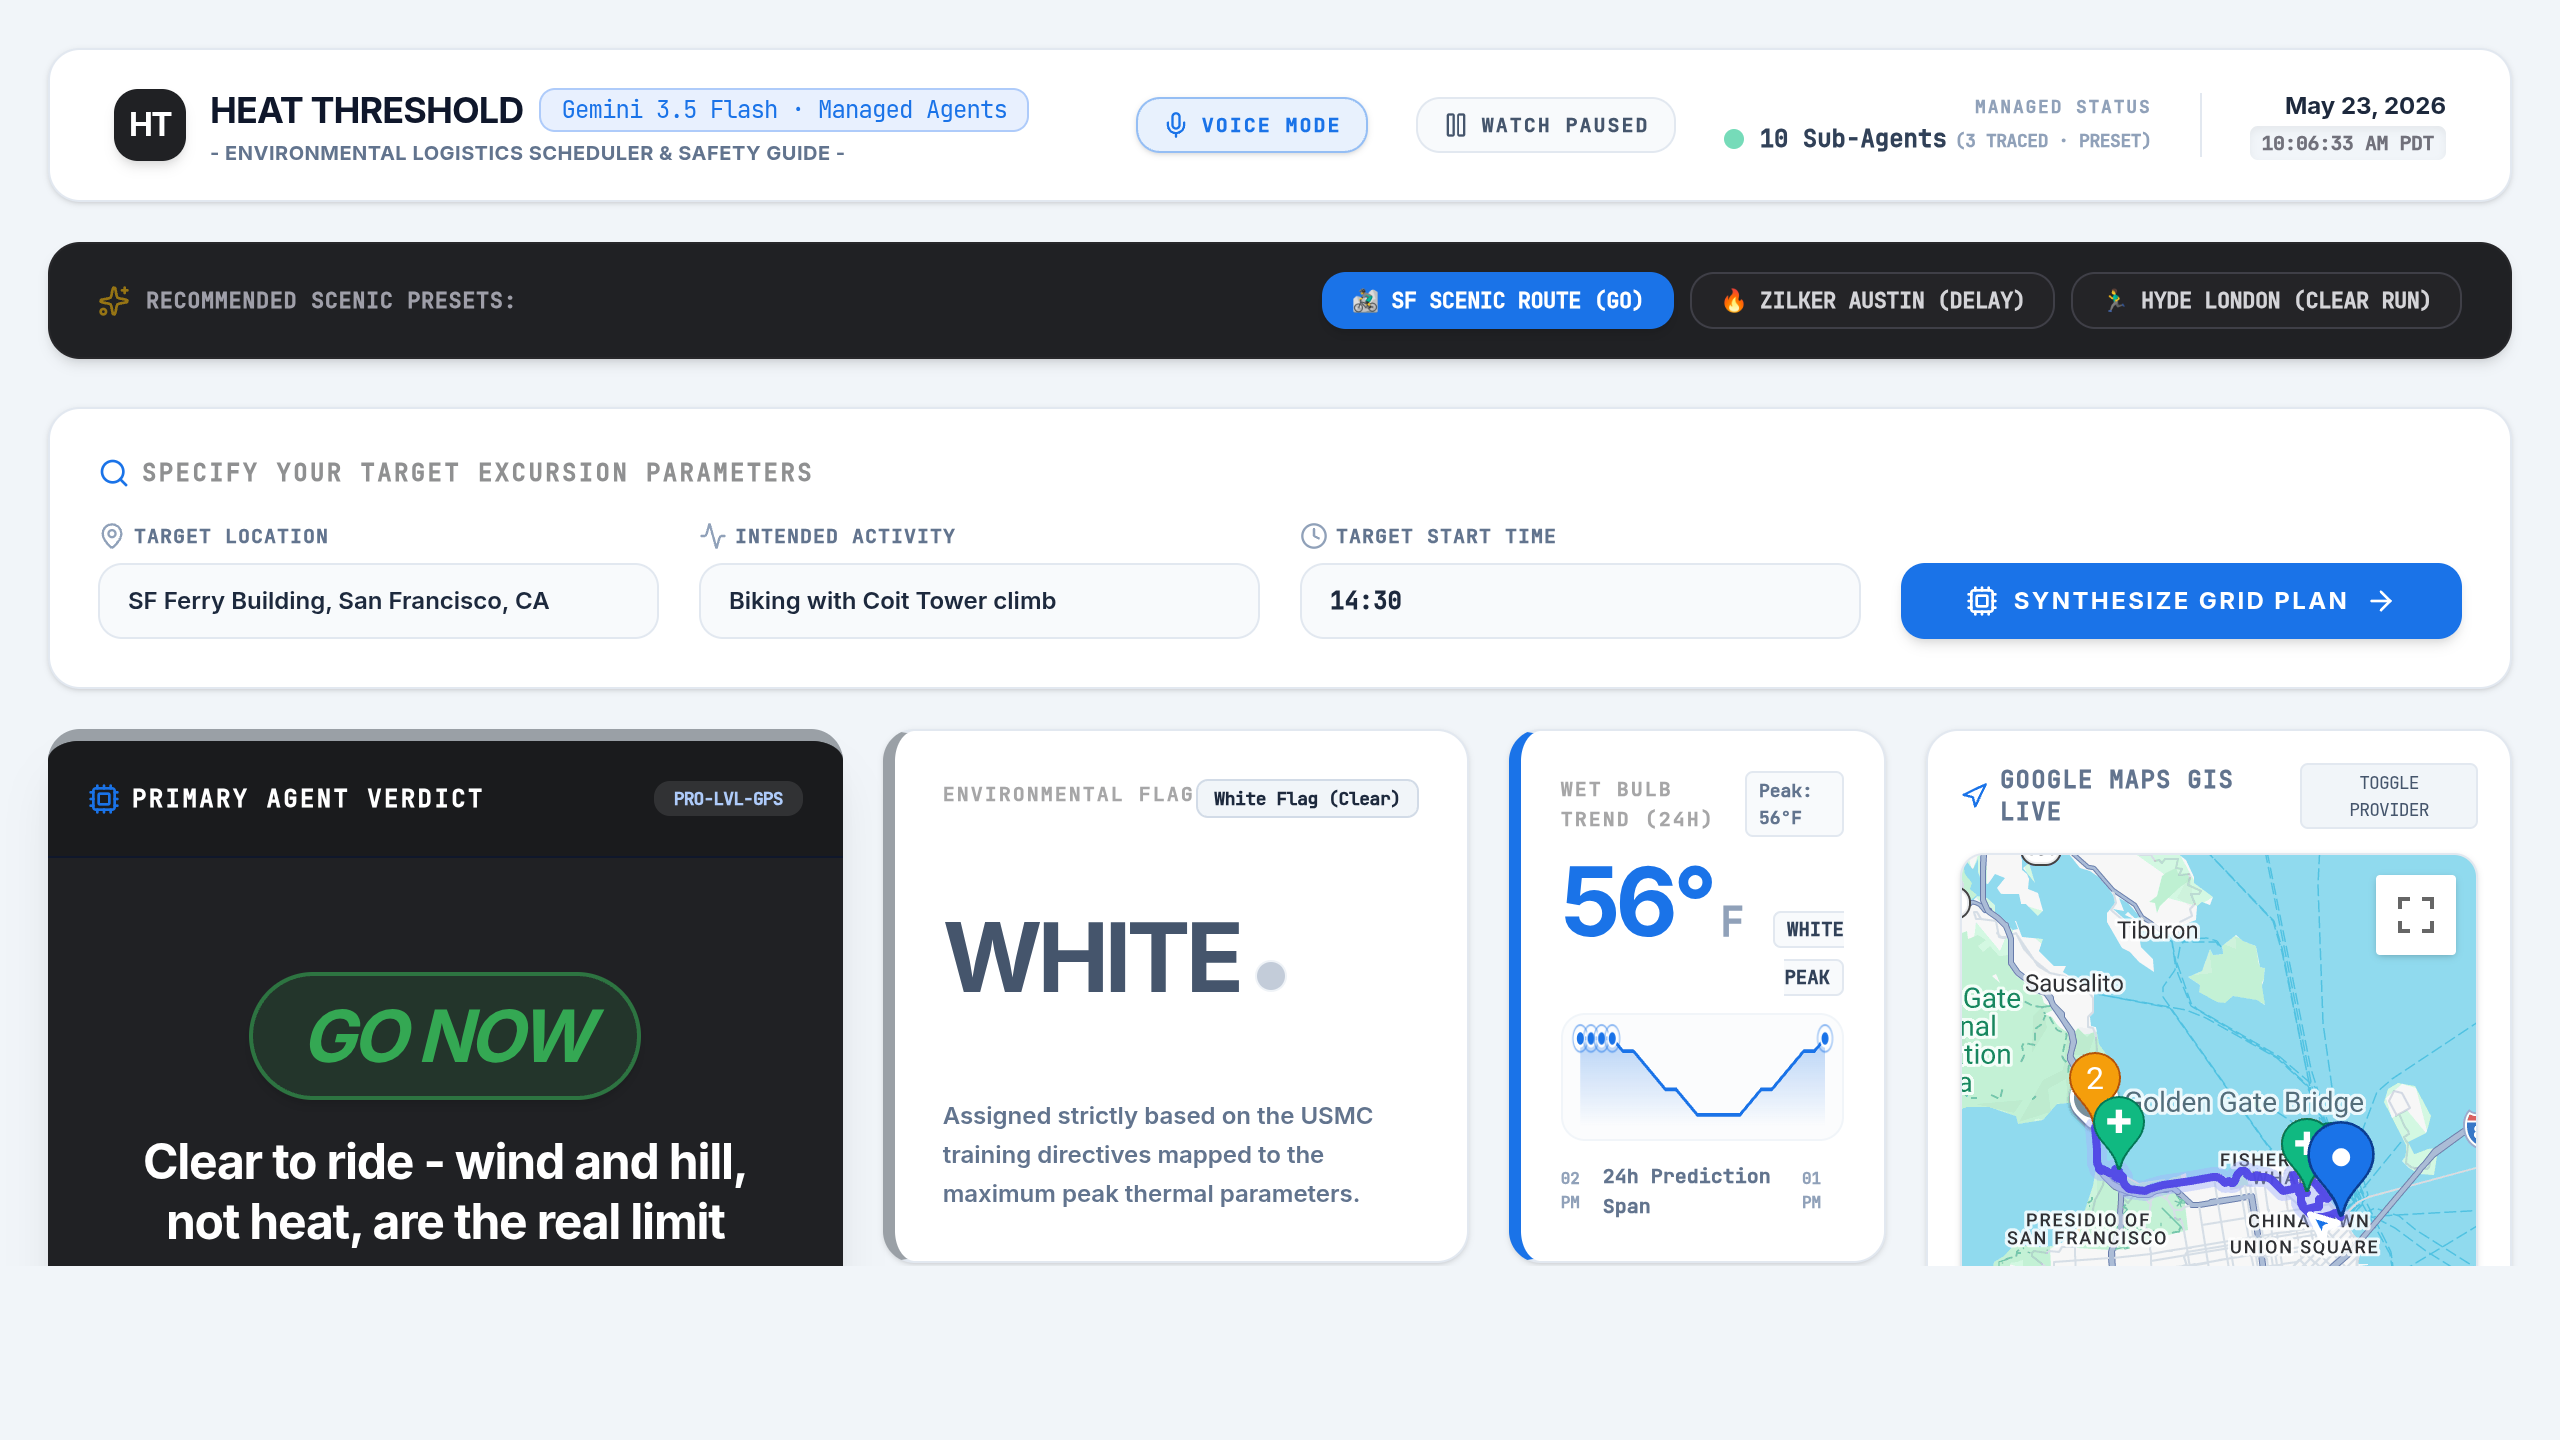Click the runner icon on Hyde London
The height and width of the screenshot is (1440, 2560).
click(x=2115, y=301)
